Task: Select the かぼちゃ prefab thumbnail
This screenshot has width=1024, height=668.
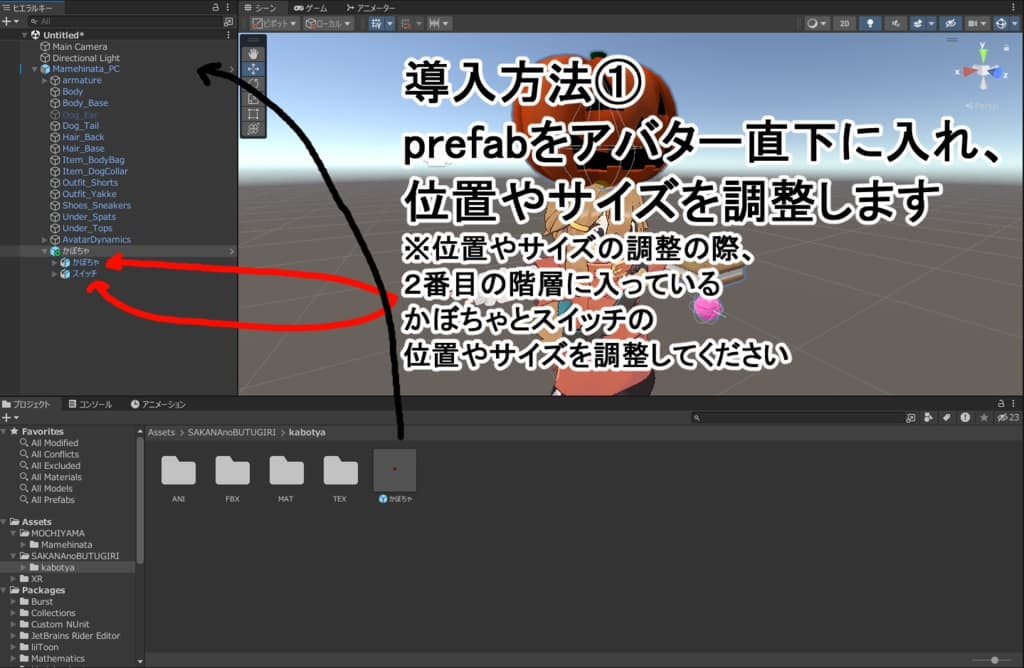Action: [395, 467]
